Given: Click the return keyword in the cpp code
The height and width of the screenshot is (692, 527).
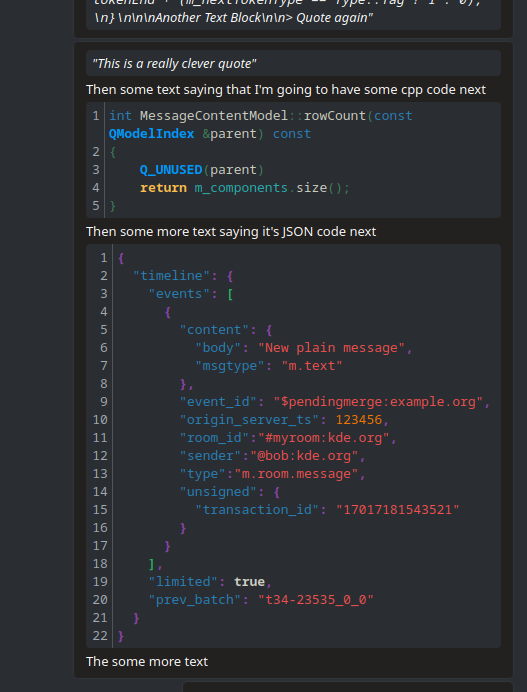Looking at the screenshot, I should pos(163,188).
